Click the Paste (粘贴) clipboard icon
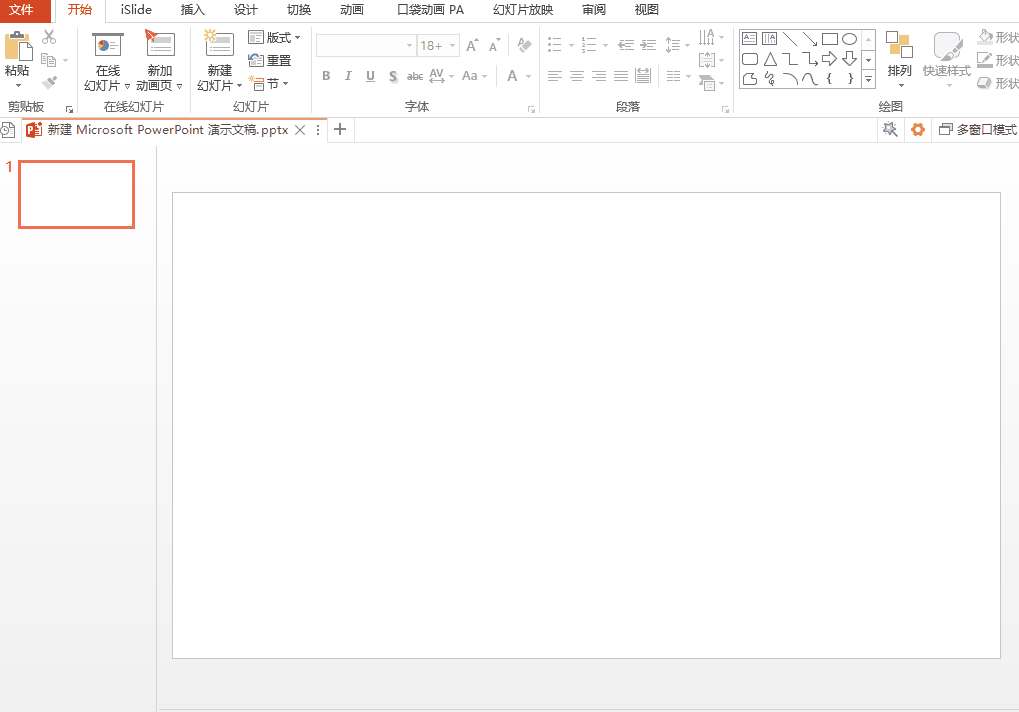The image size is (1019, 712). pyautogui.click(x=18, y=47)
